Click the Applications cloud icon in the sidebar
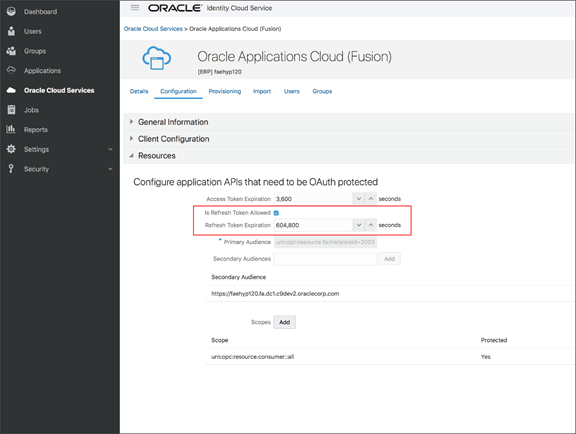 pos(11,70)
